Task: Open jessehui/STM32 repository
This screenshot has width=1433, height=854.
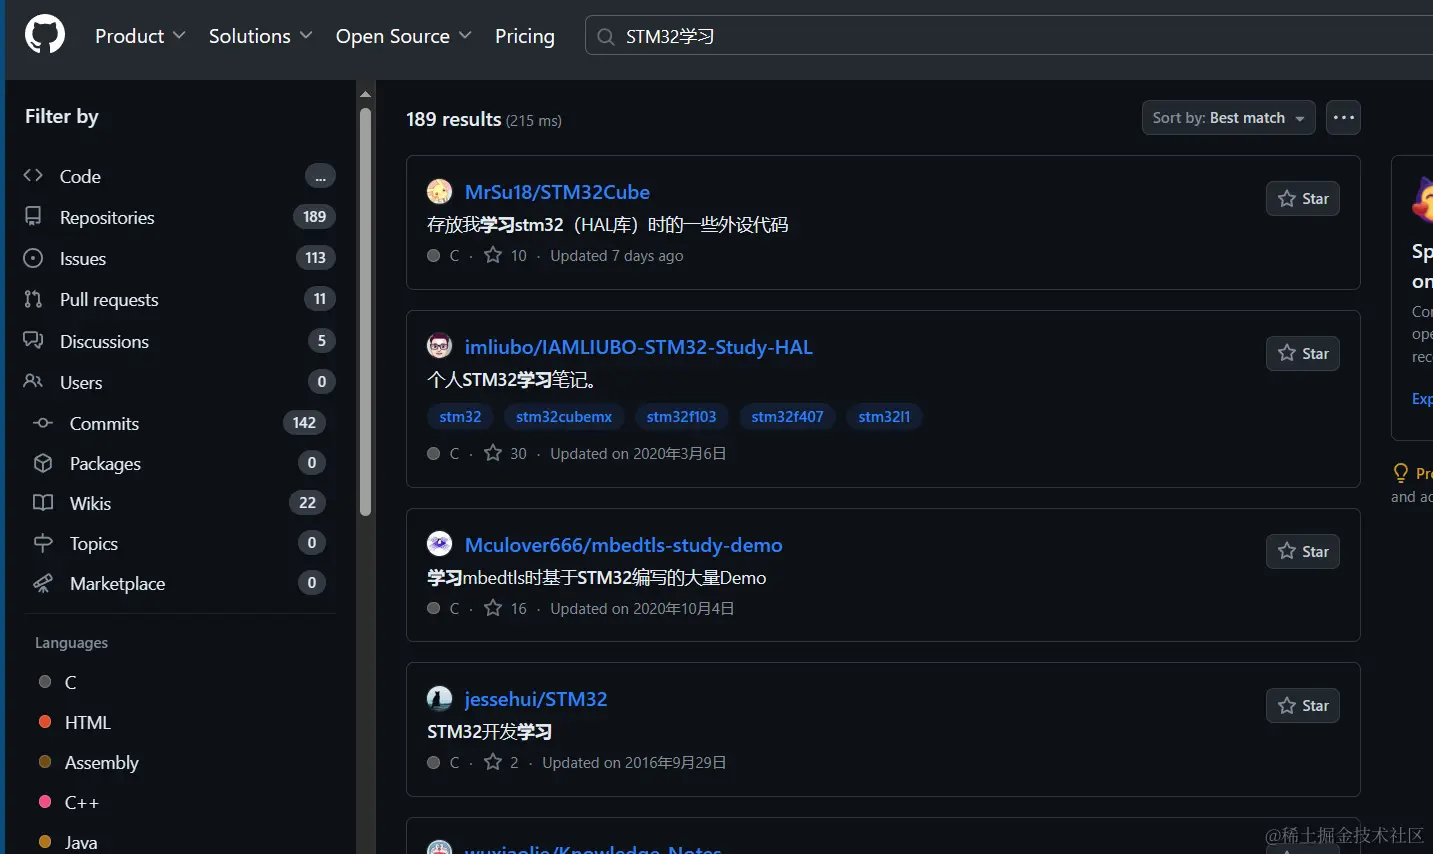Action: 536,699
